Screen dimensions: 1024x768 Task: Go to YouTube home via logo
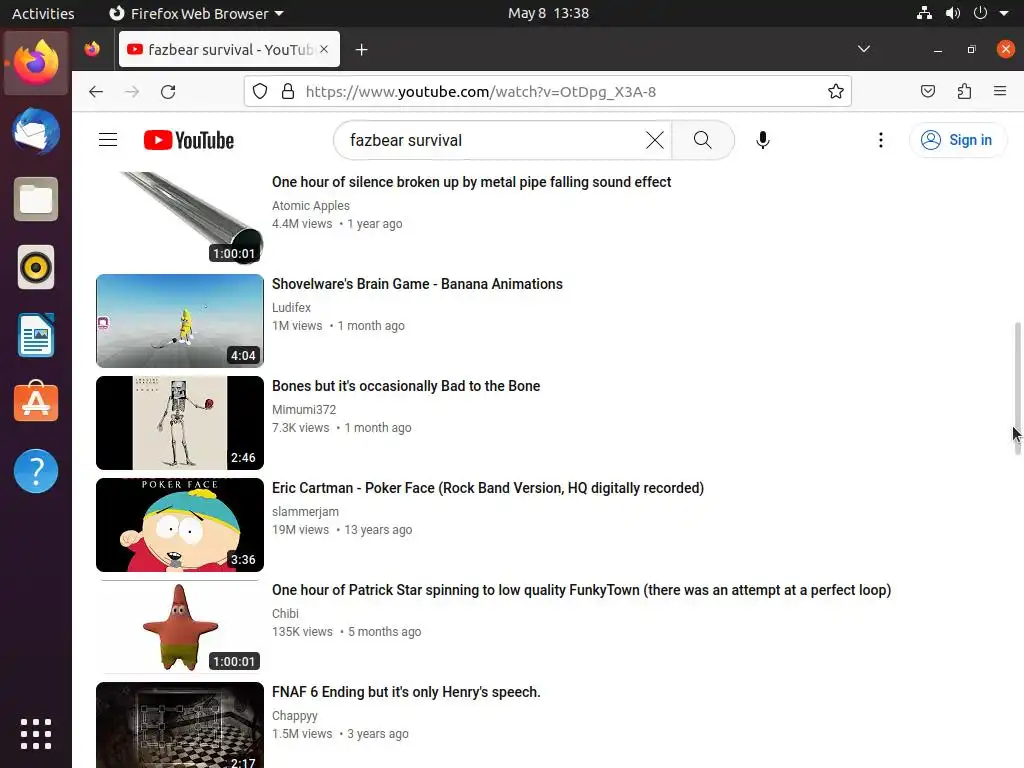[x=189, y=140]
